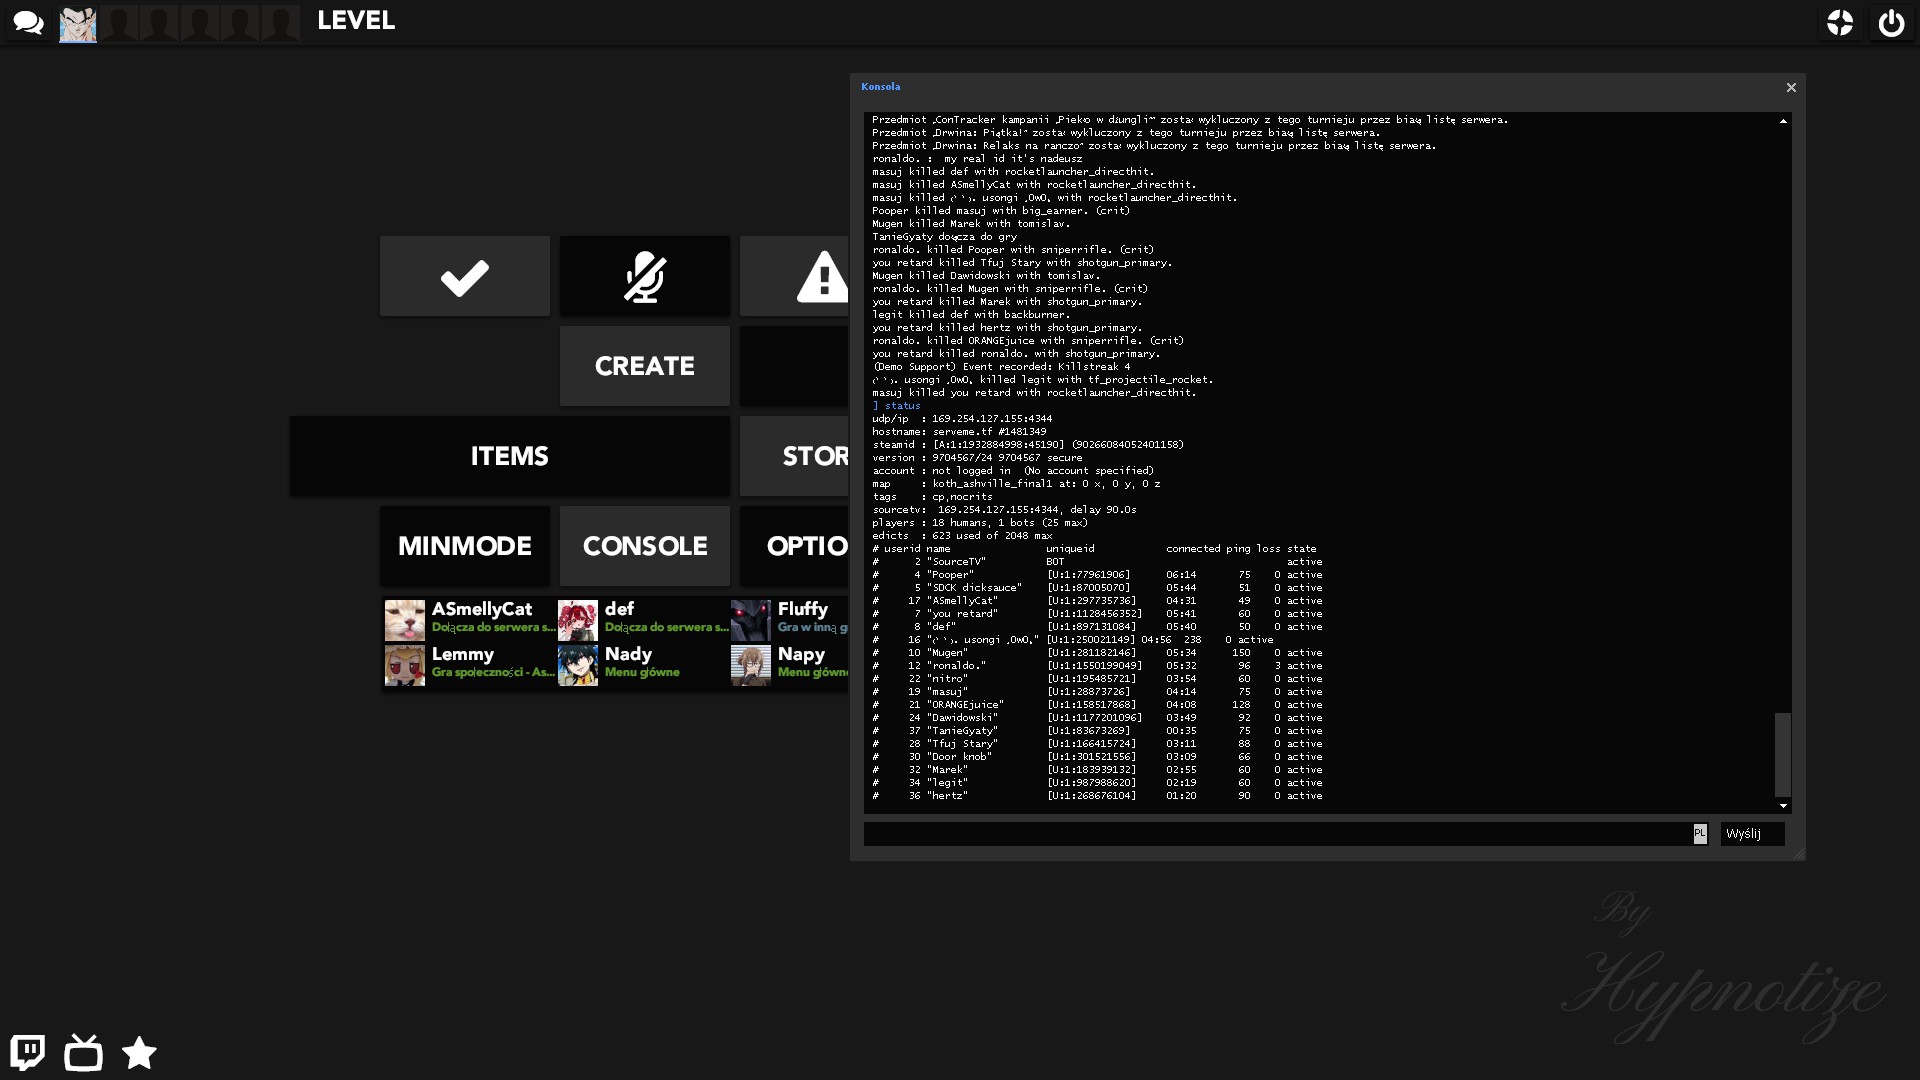Toggle MINMODE menu option
1920x1080 pixels.
464,546
